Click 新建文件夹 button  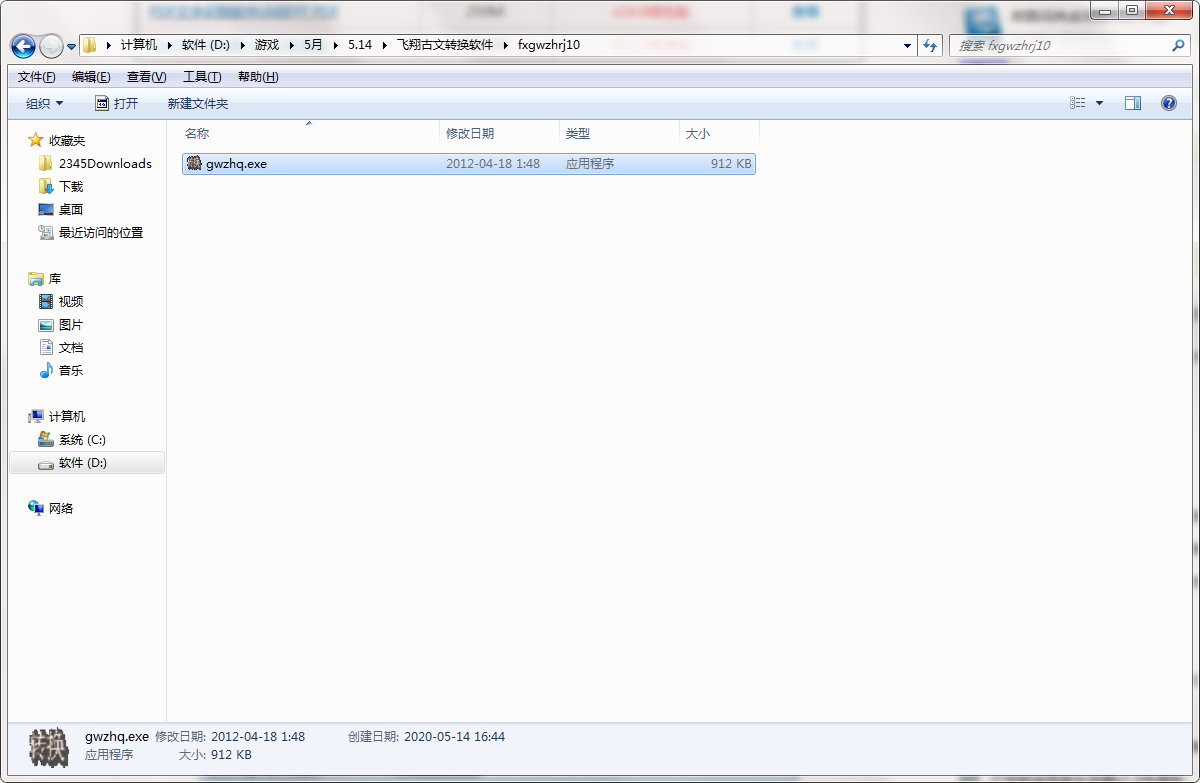[x=198, y=103]
